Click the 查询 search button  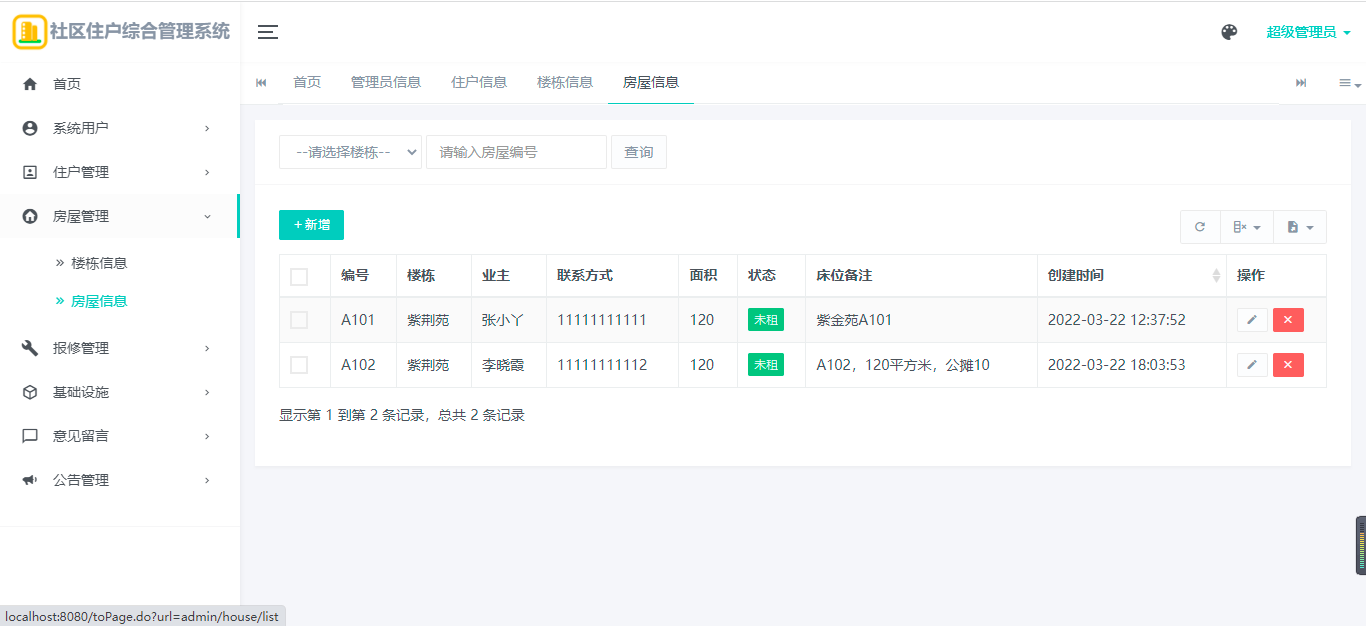[x=639, y=152]
